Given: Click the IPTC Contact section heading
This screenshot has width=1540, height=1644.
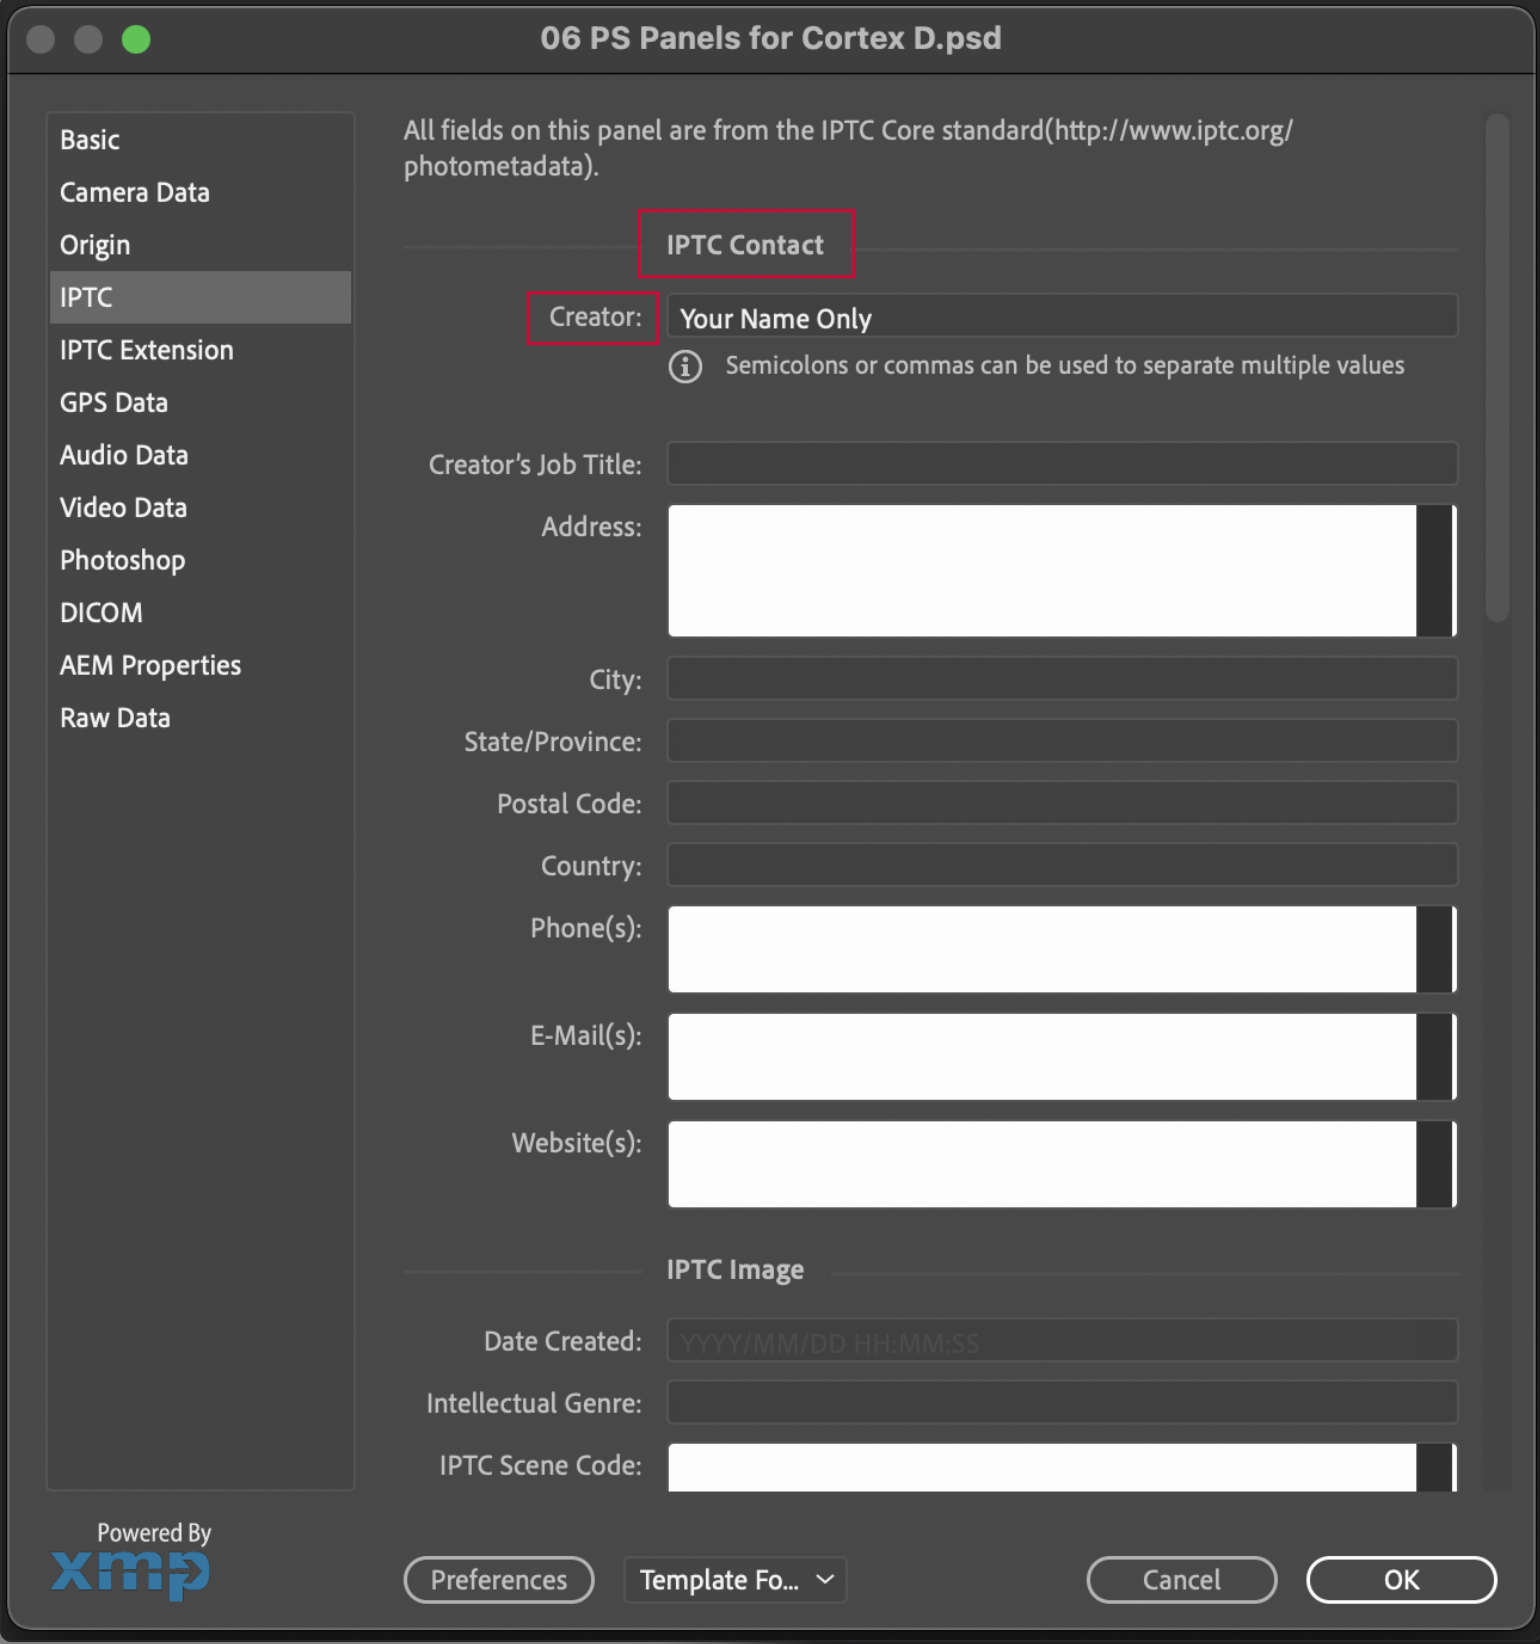Looking at the screenshot, I should coord(745,245).
